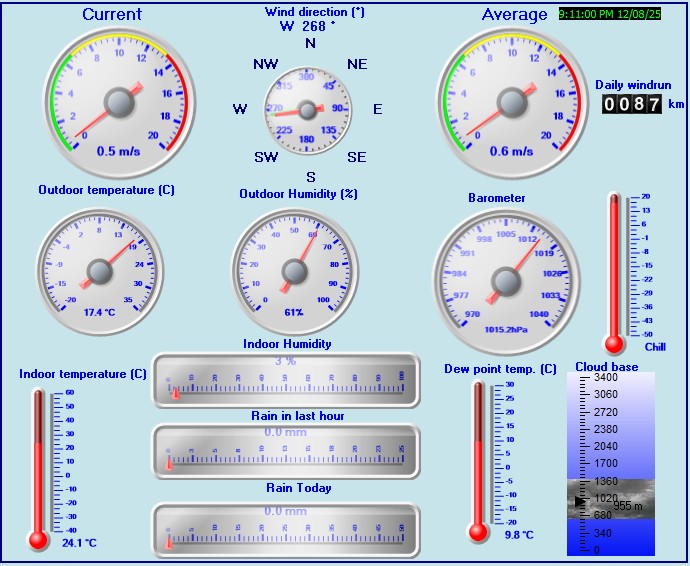690x566 pixels.
Task: Click the Outdoor temperature dial
Action: [x=99, y=270]
